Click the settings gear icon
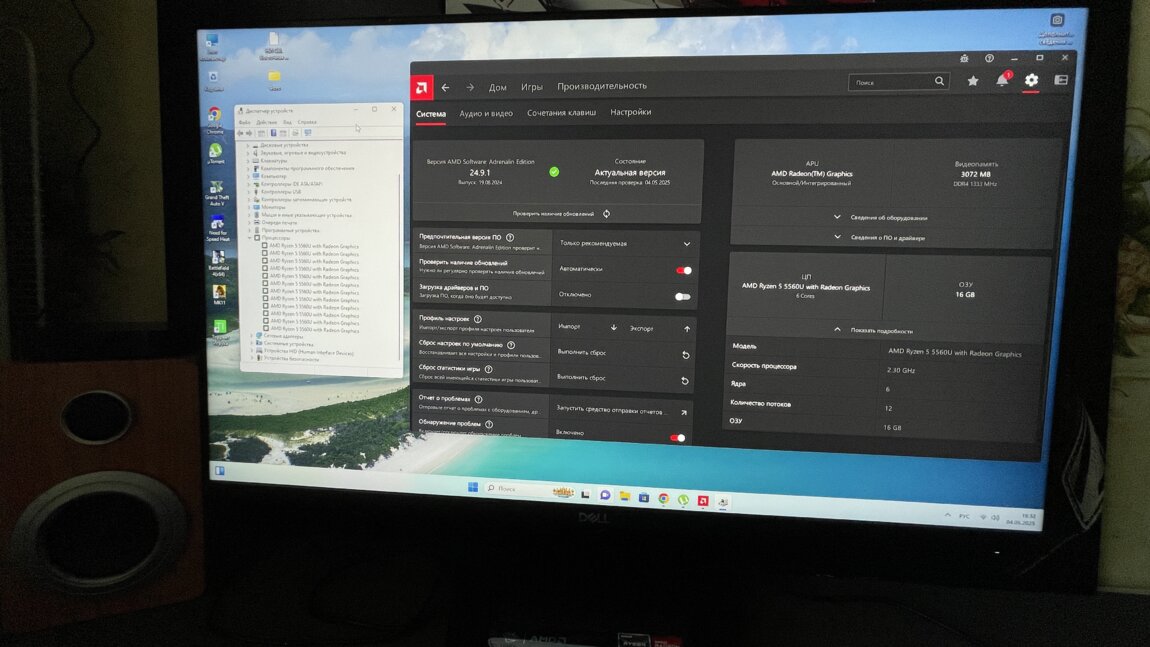The image size is (1150, 647). (1031, 81)
